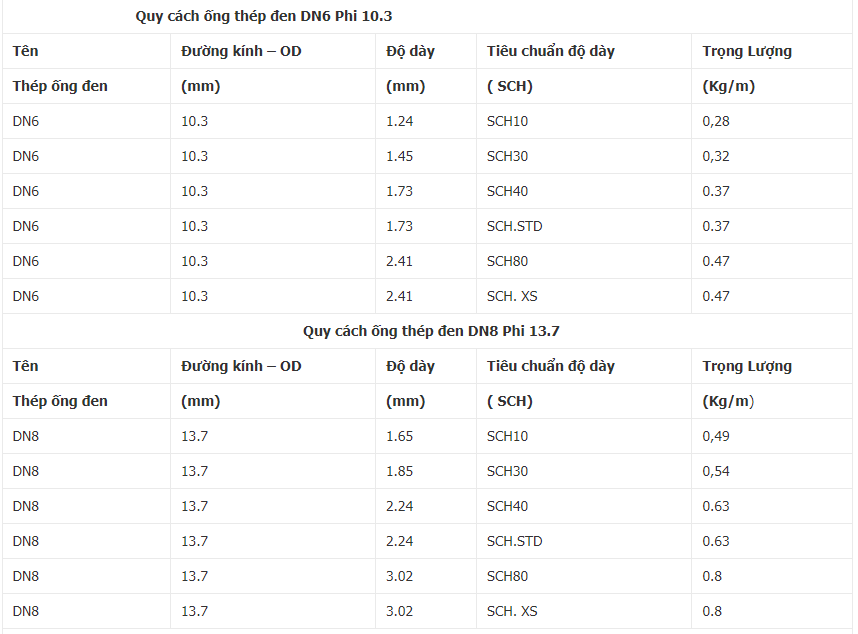Select the 1.45 thickness cell
Viewport: 858px width, 634px height.
(x=399, y=156)
